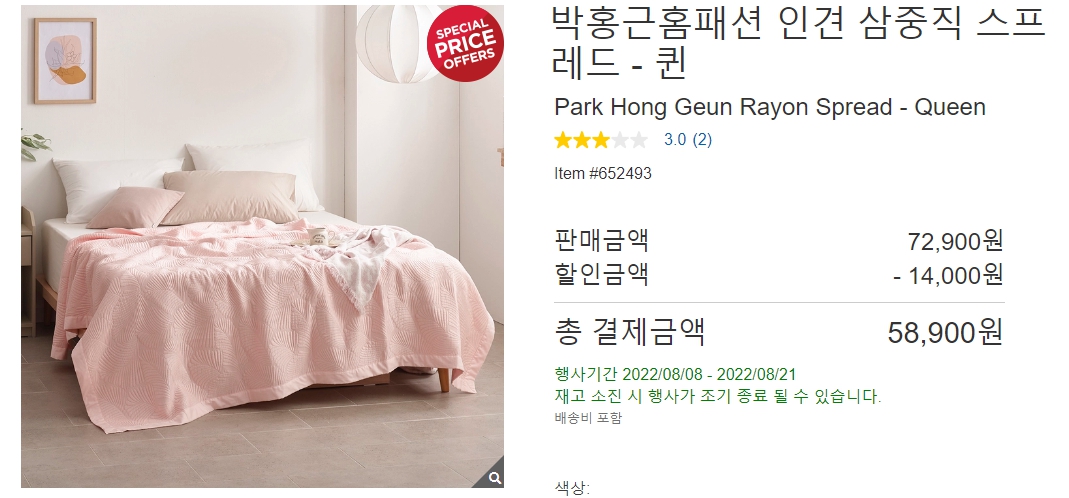Image resolution: width=1069 pixels, height=498 pixels.
Task: Select the Item #652493 text
Action: (x=603, y=173)
